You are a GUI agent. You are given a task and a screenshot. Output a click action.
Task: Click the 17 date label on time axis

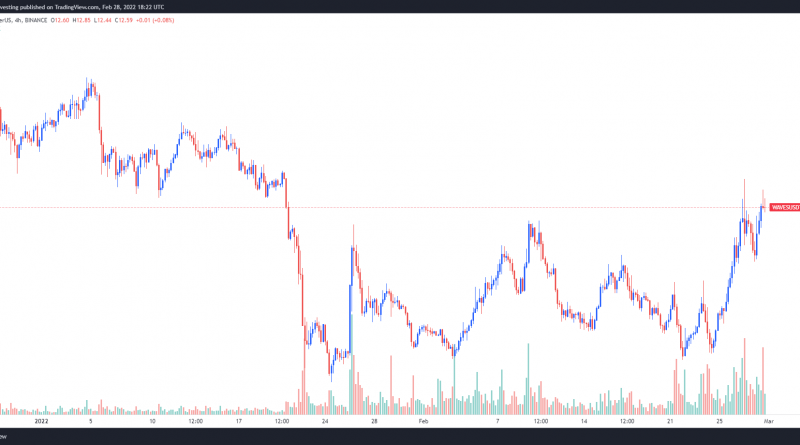(239, 422)
